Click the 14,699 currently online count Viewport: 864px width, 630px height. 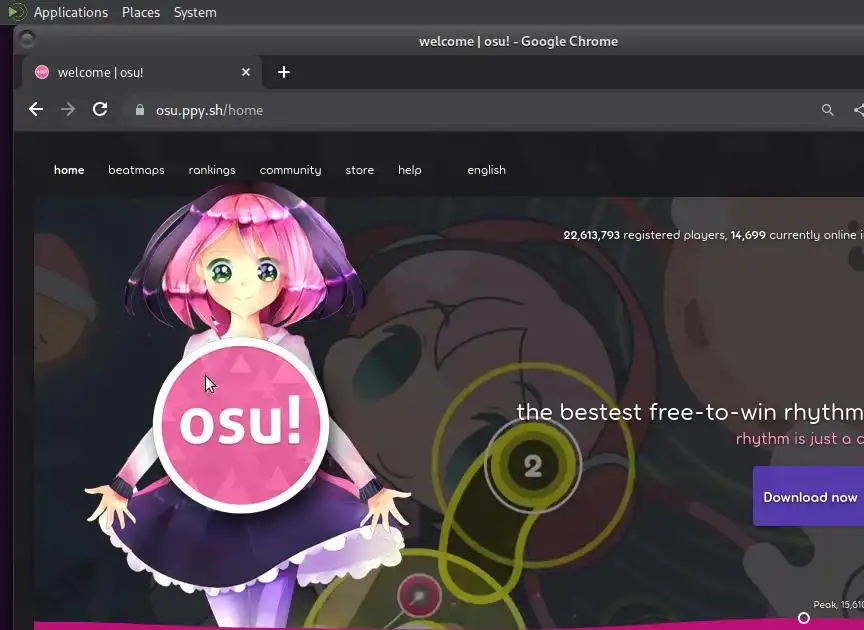tap(748, 235)
